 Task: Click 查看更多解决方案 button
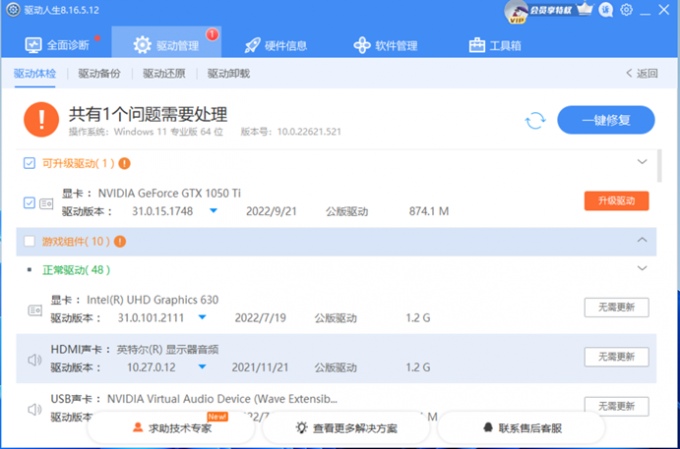[346, 428]
